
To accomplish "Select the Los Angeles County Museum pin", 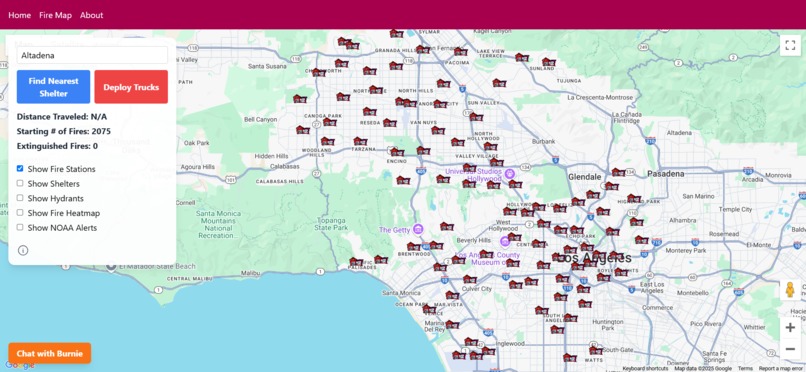I will (x=505, y=241).
